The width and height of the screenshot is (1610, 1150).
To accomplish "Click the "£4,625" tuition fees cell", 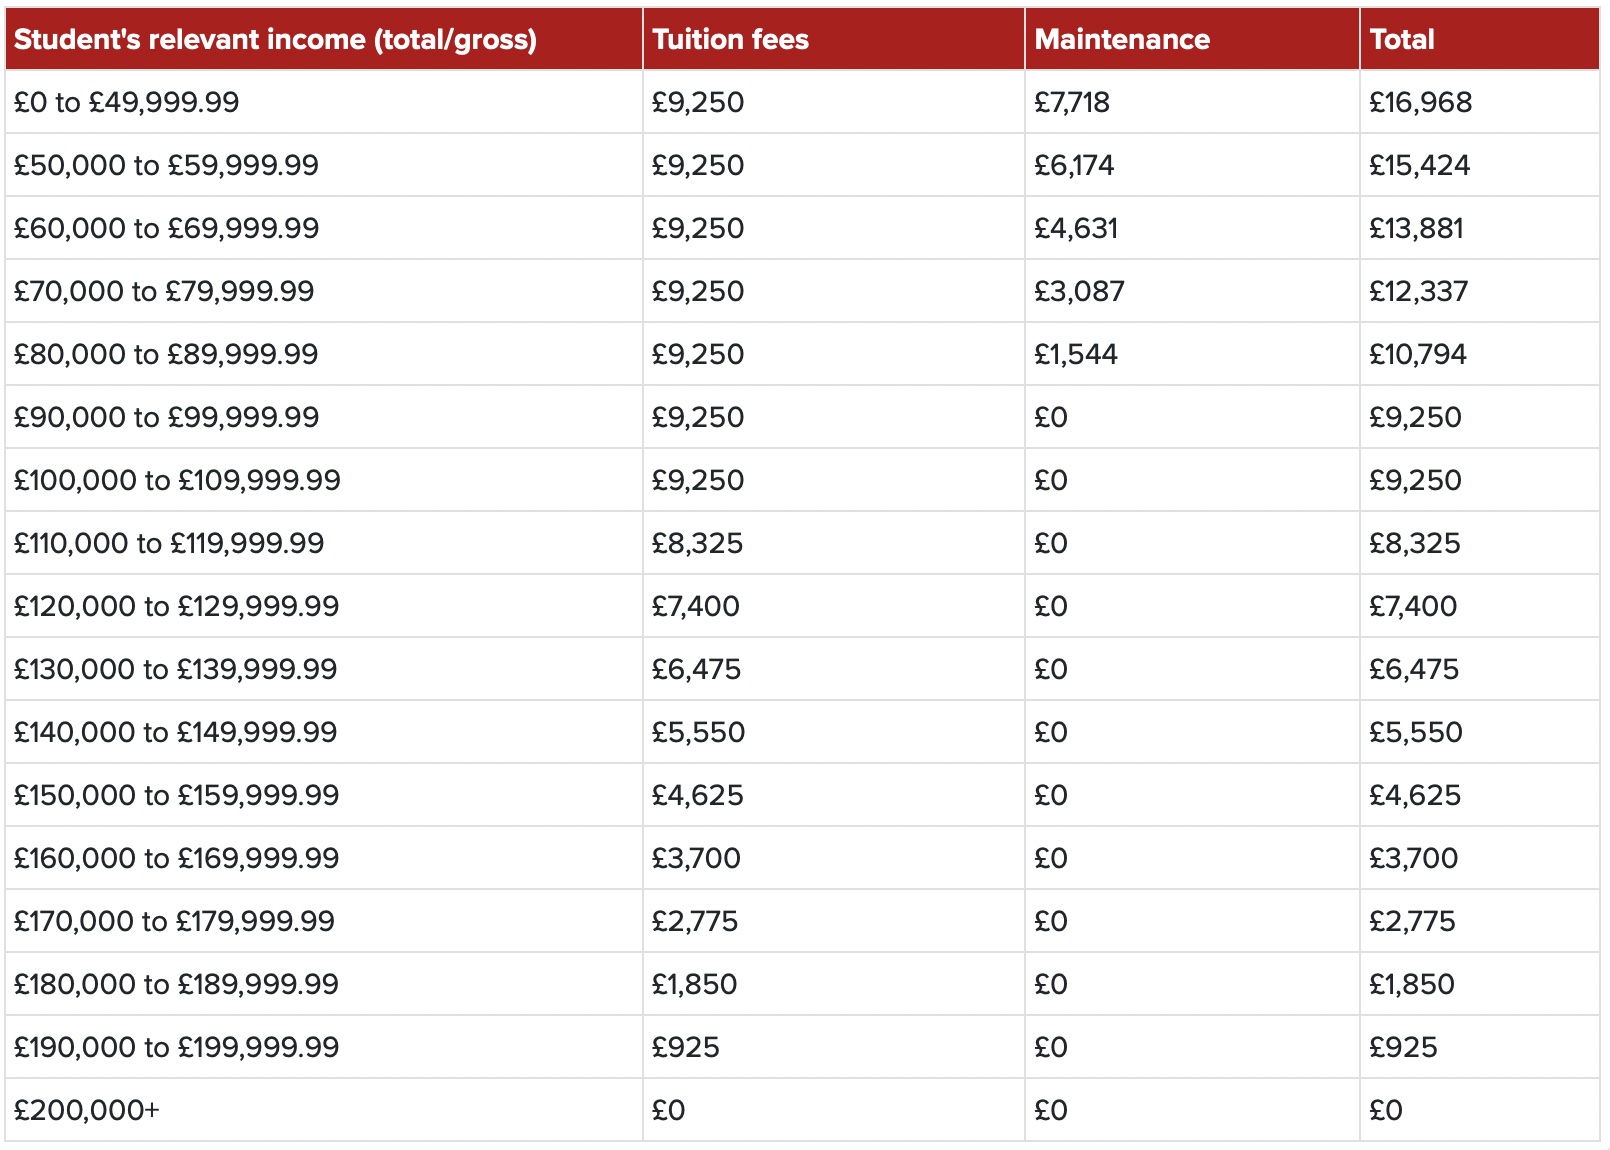I will [833, 795].
